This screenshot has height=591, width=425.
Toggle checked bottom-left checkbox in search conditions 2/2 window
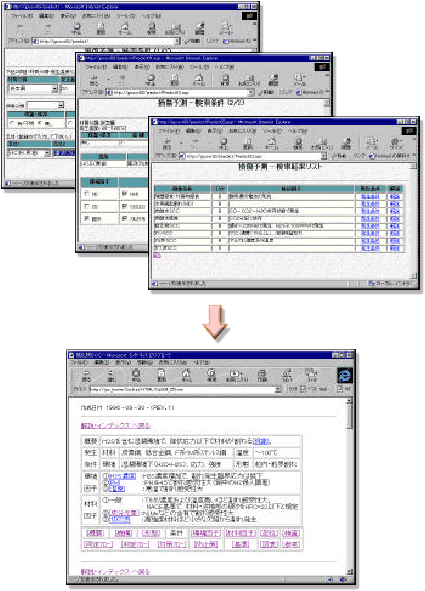tap(87, 218)
